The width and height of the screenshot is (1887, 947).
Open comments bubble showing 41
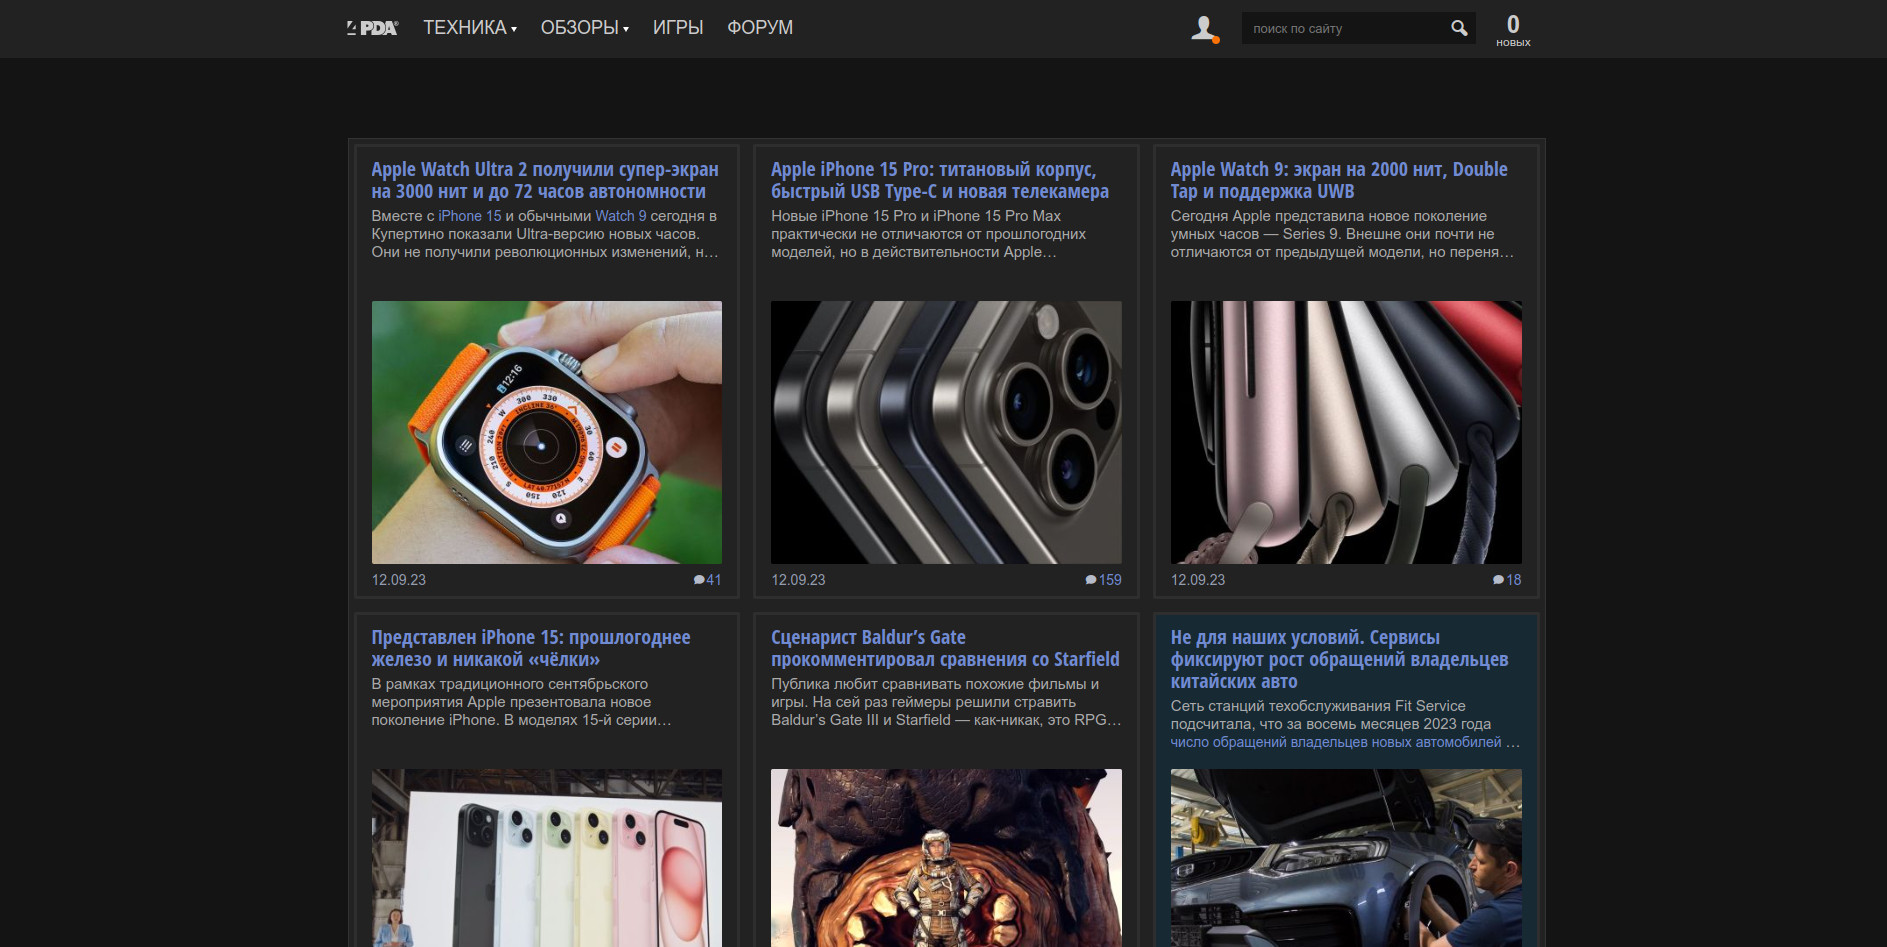tap(707, 580)
